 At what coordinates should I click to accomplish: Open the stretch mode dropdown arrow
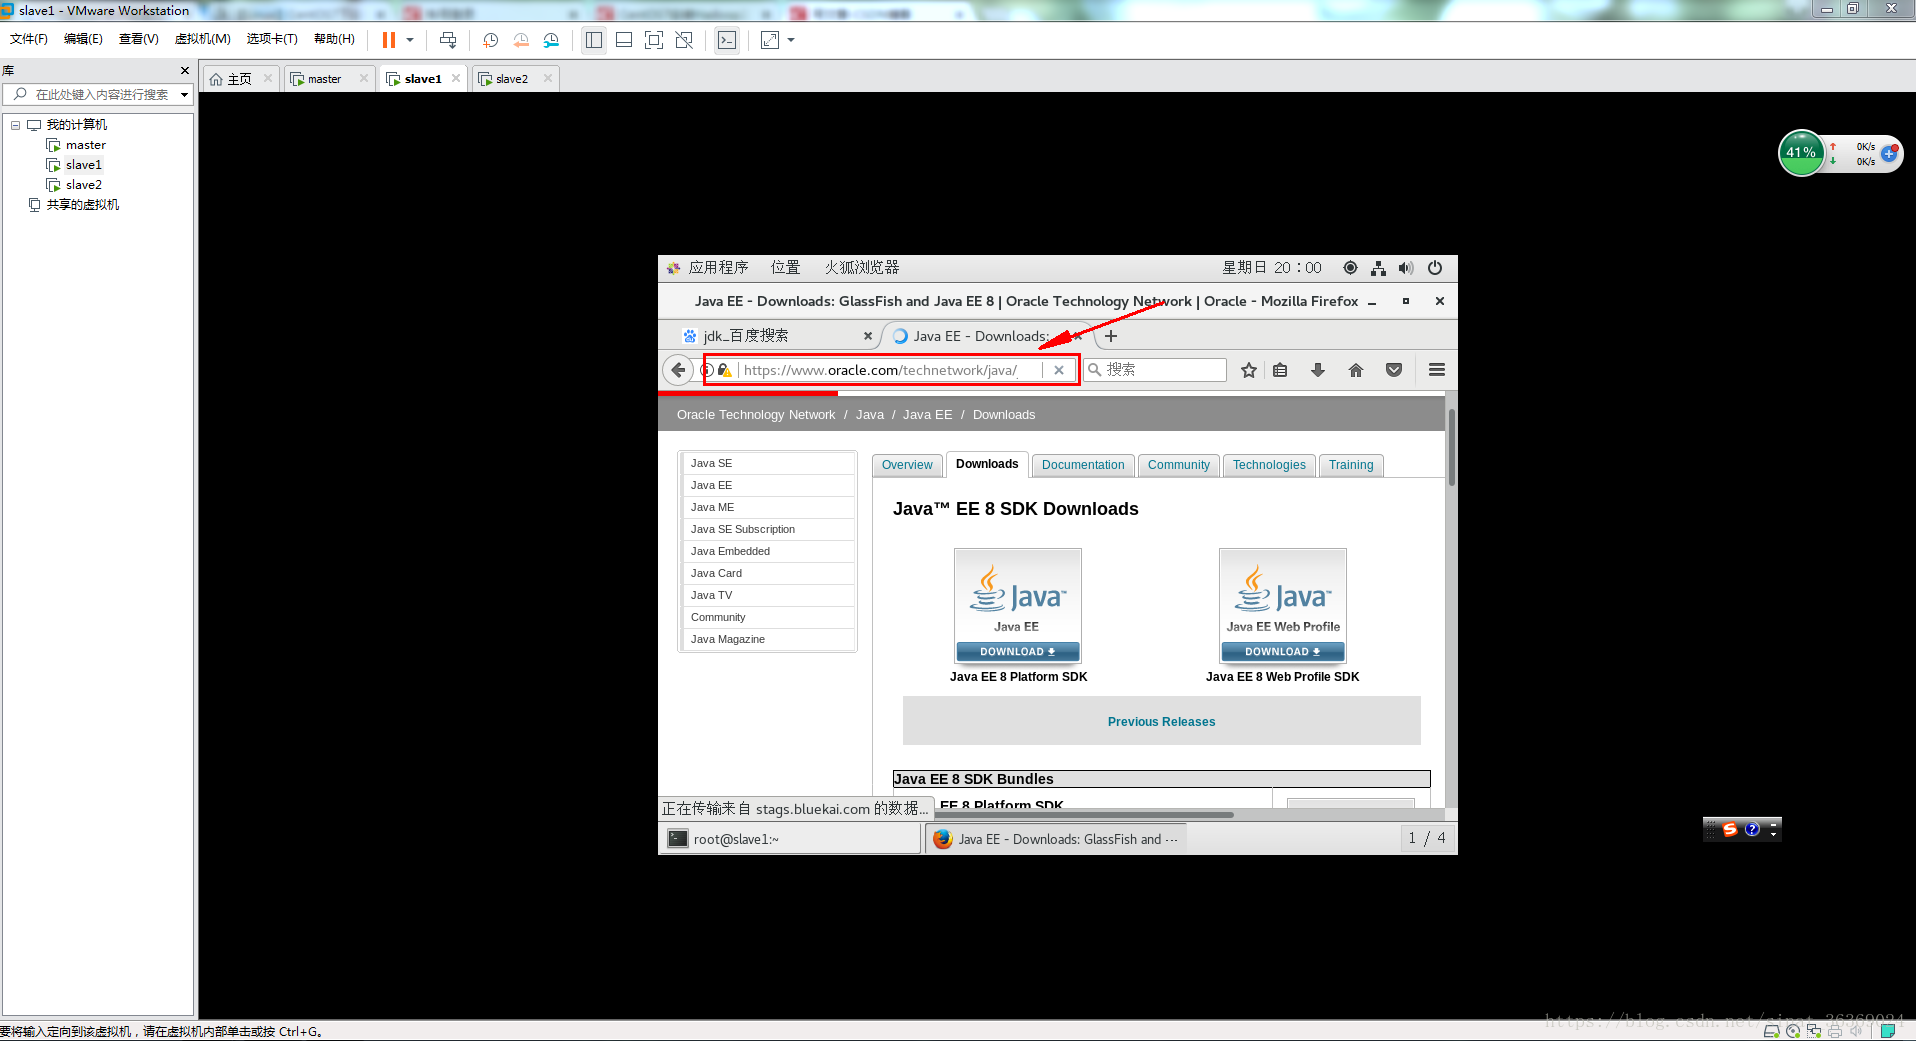[791, 40]
